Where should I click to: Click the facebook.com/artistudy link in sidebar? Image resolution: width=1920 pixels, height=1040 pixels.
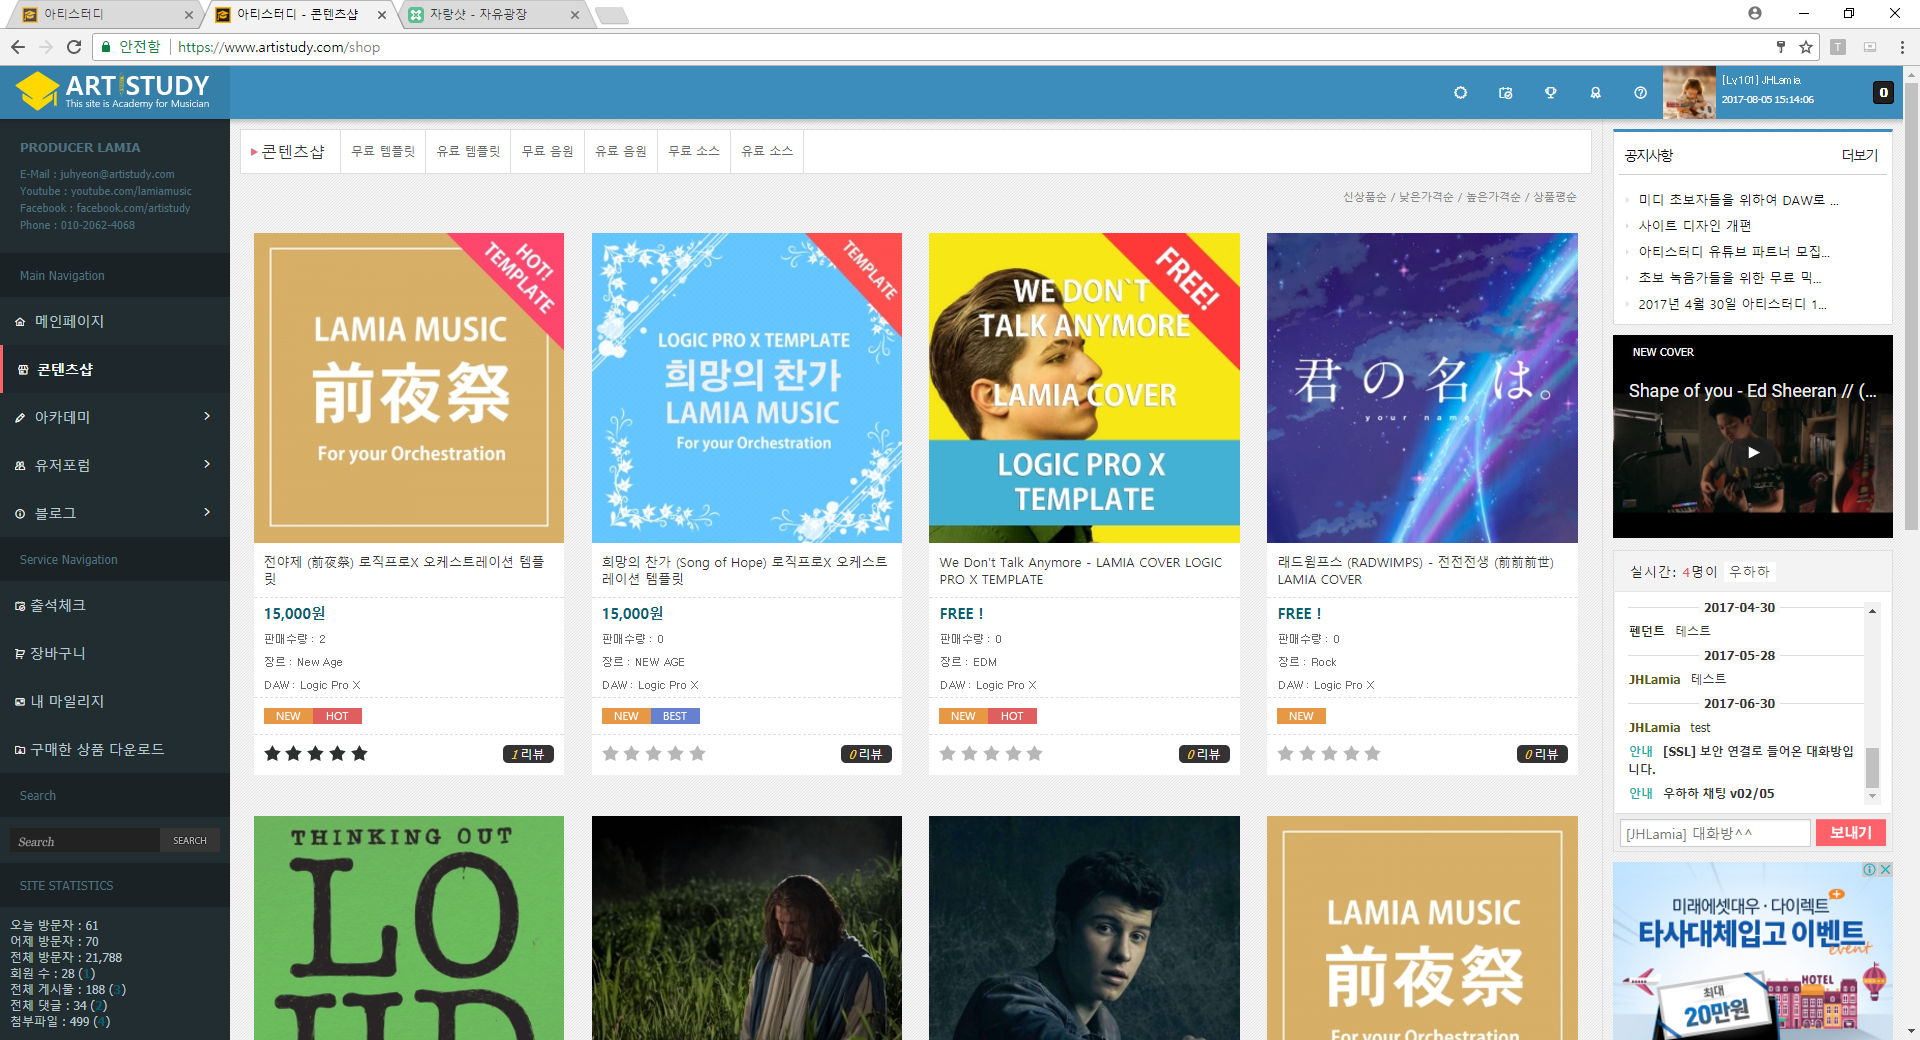coord(133,208)
